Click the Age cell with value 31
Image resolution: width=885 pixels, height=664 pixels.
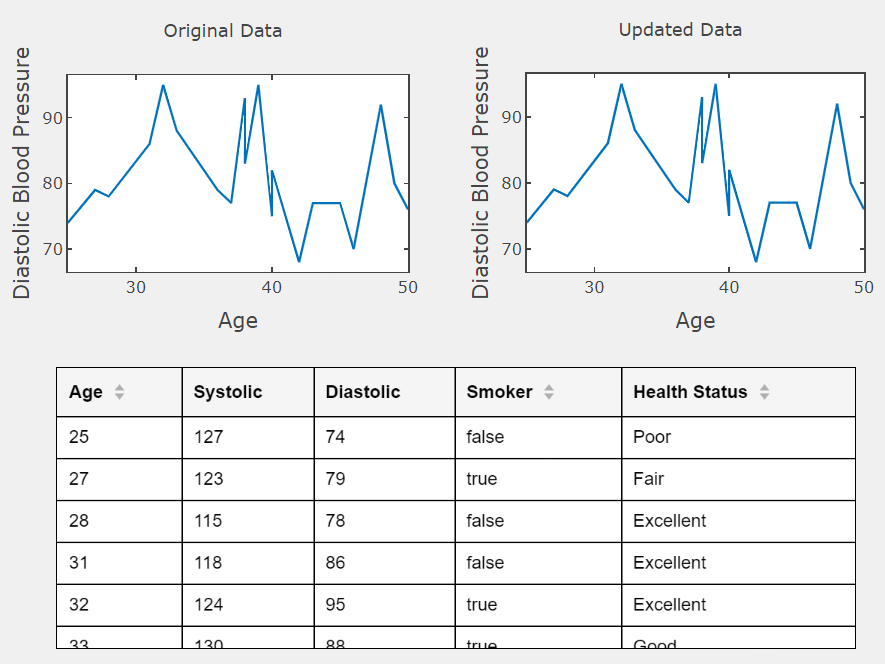119,563
